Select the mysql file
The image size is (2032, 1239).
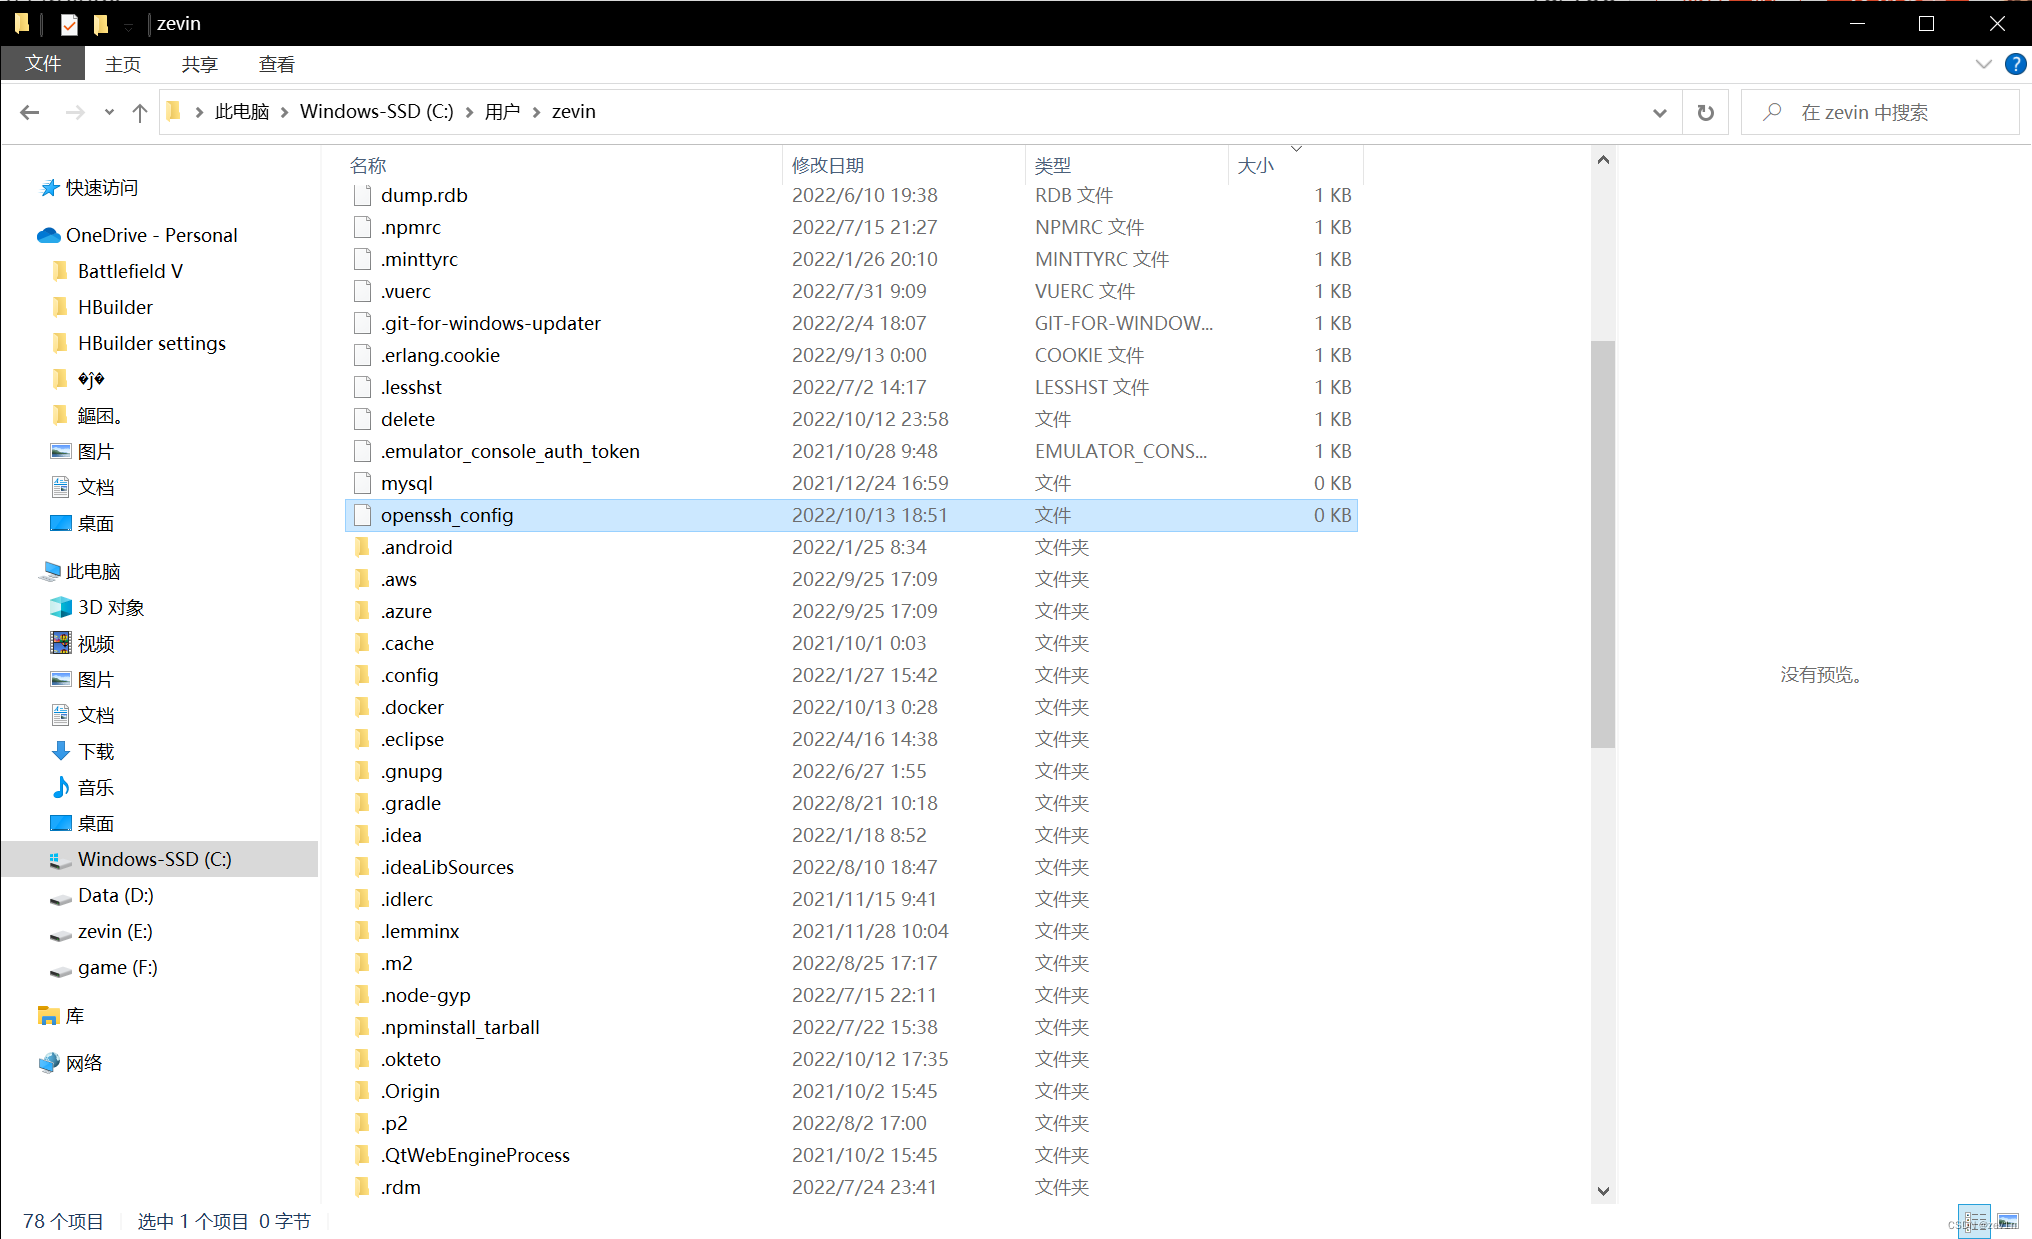(x=851, y=483)
